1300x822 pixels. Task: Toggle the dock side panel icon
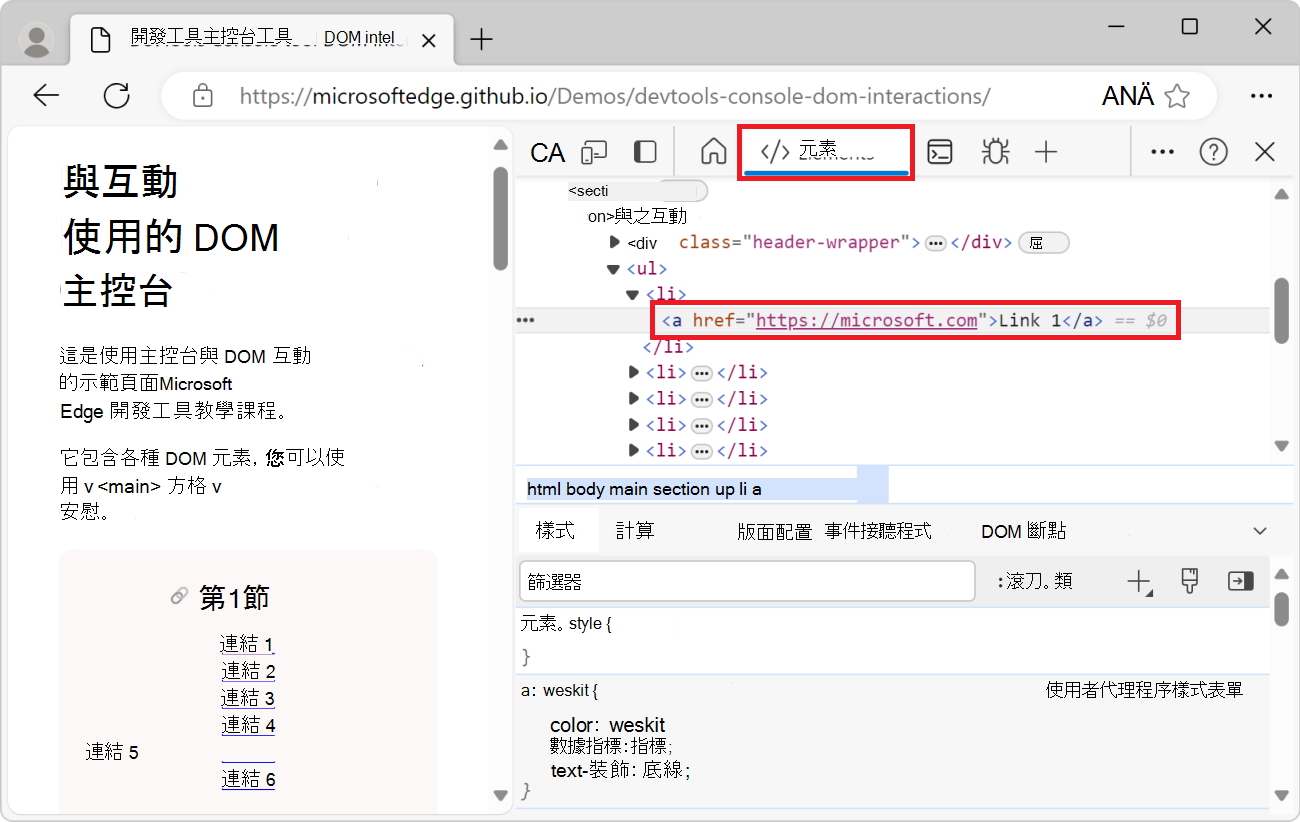click(644, 151)
